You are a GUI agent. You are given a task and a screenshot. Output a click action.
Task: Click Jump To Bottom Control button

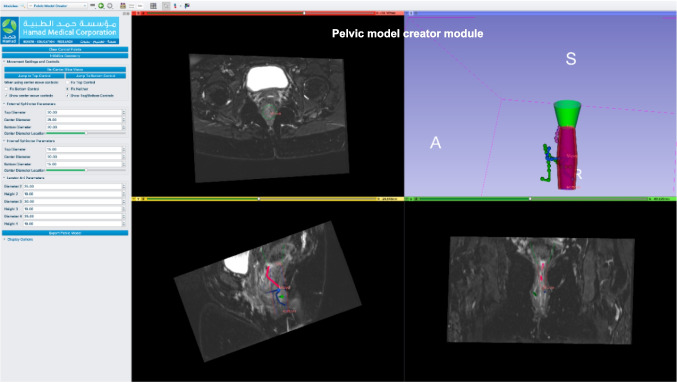click(96, 76)
